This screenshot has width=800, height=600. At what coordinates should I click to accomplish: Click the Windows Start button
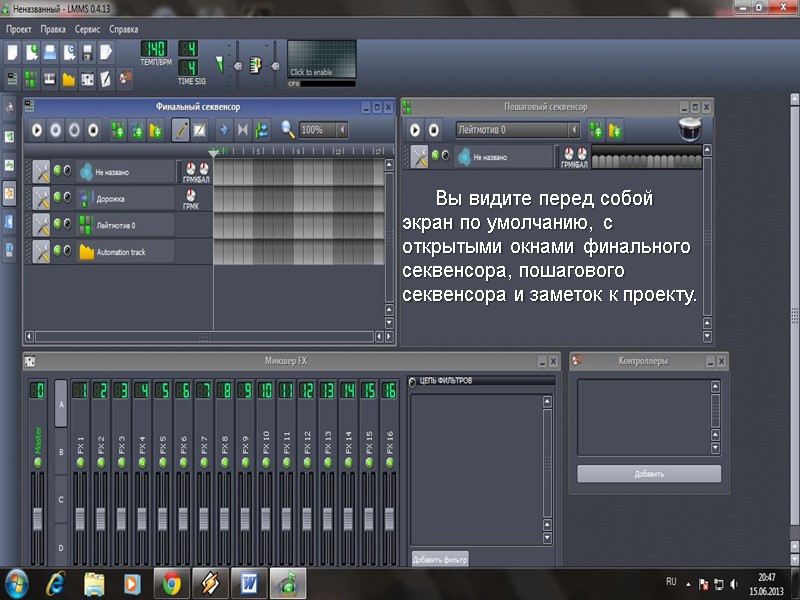click(17, 584)
